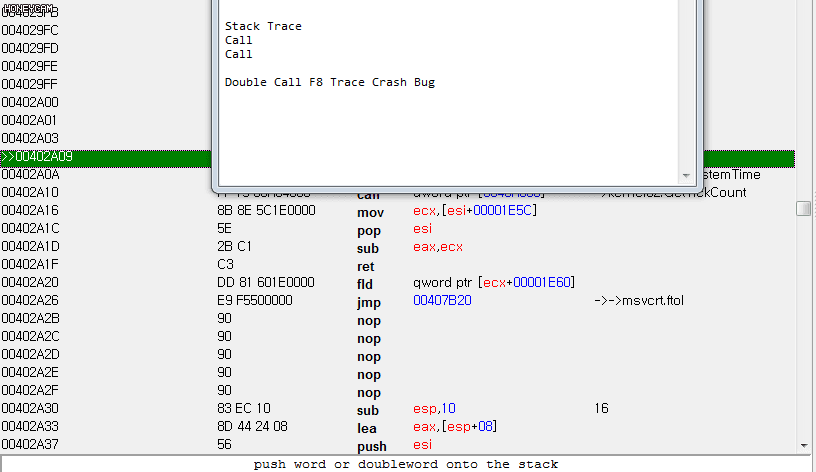816x472 pixels.
Task: Click address 00402A10 in the list
Action: (30, 193)
